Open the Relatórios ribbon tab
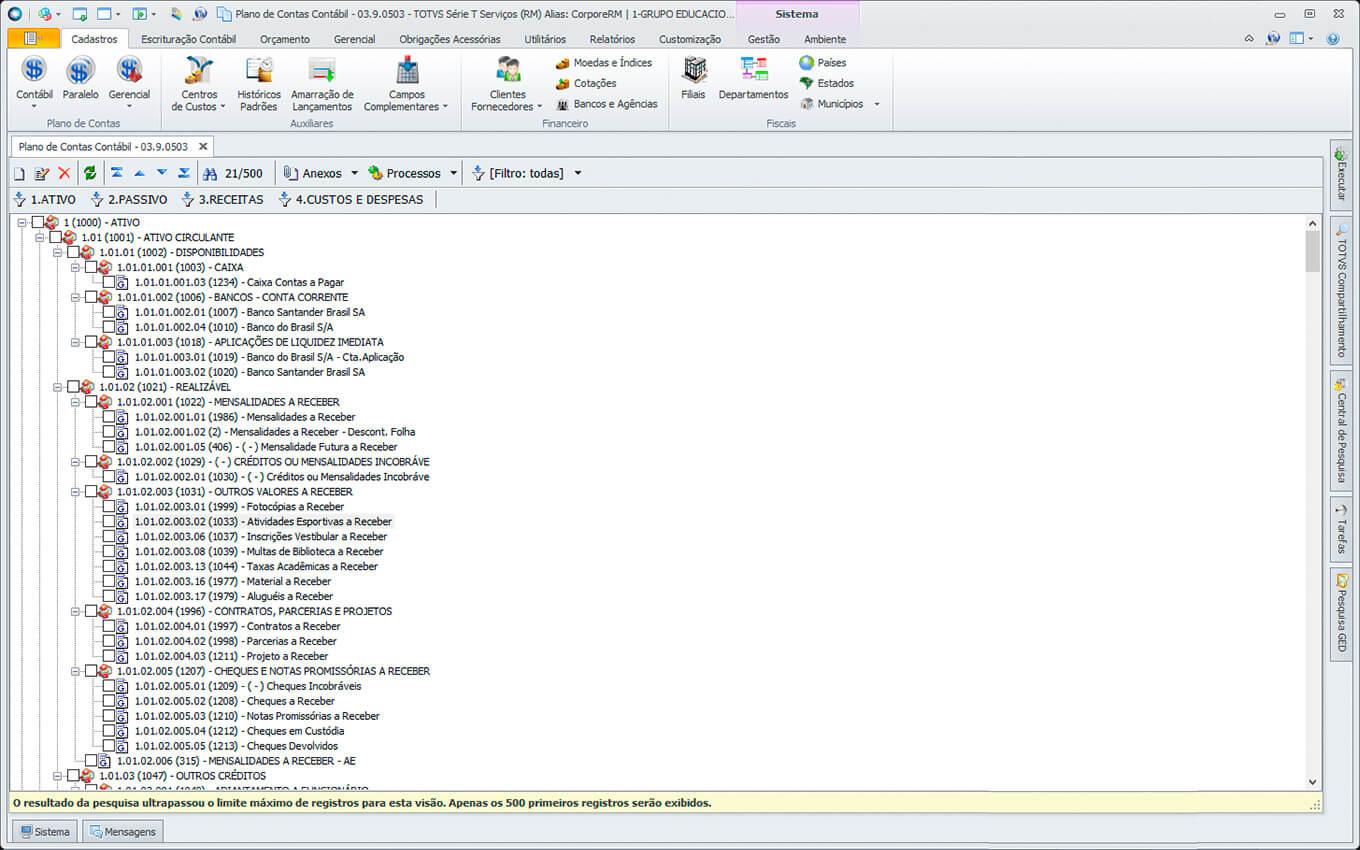The image size is (1360, 850). [x=612, y=39]
